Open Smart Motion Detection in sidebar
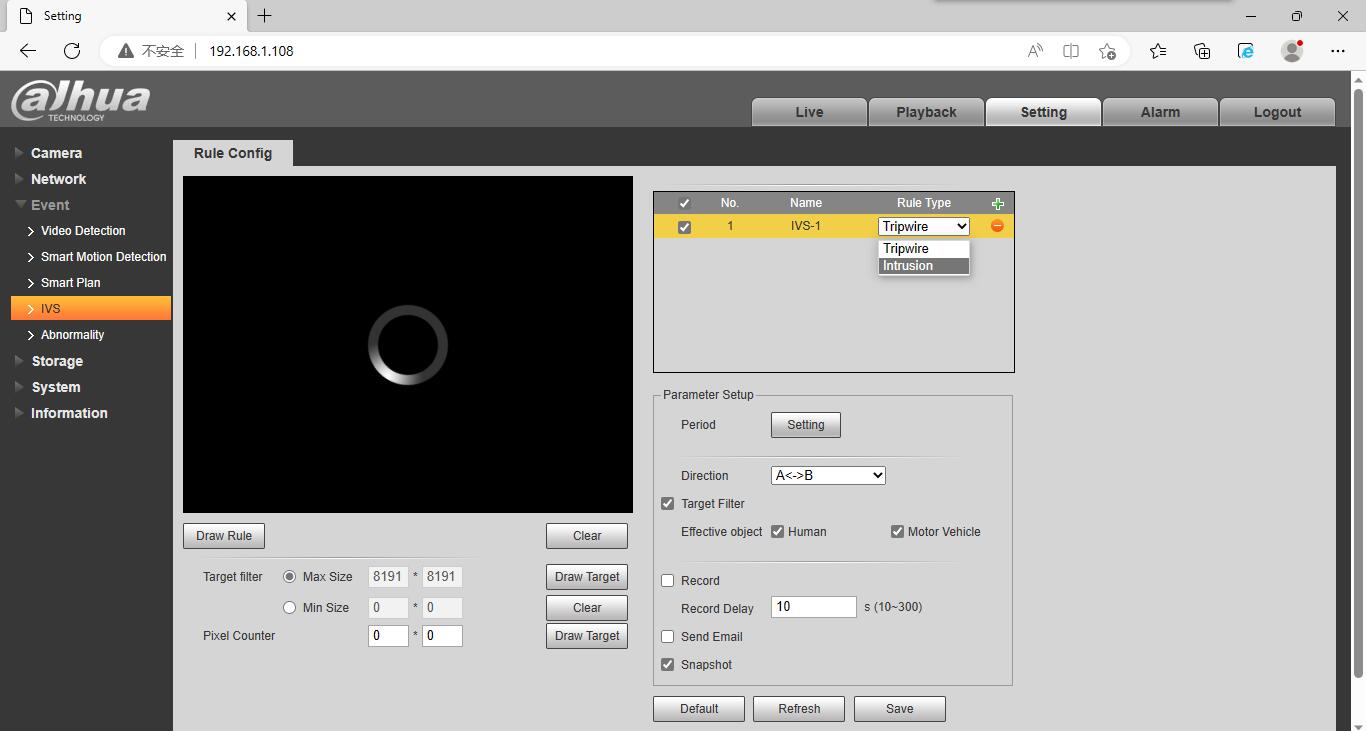This screenshot has height=731, width=1366. 103,257
